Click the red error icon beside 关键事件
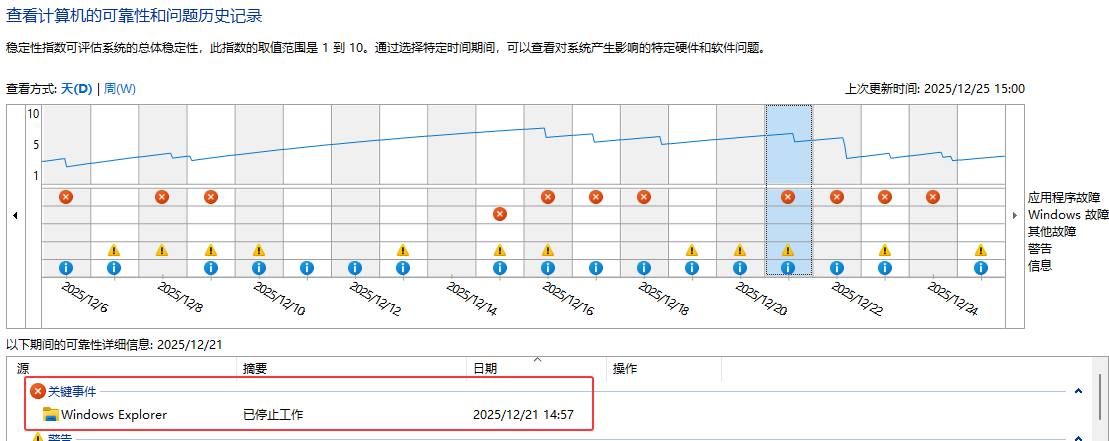 click(38, 391)
